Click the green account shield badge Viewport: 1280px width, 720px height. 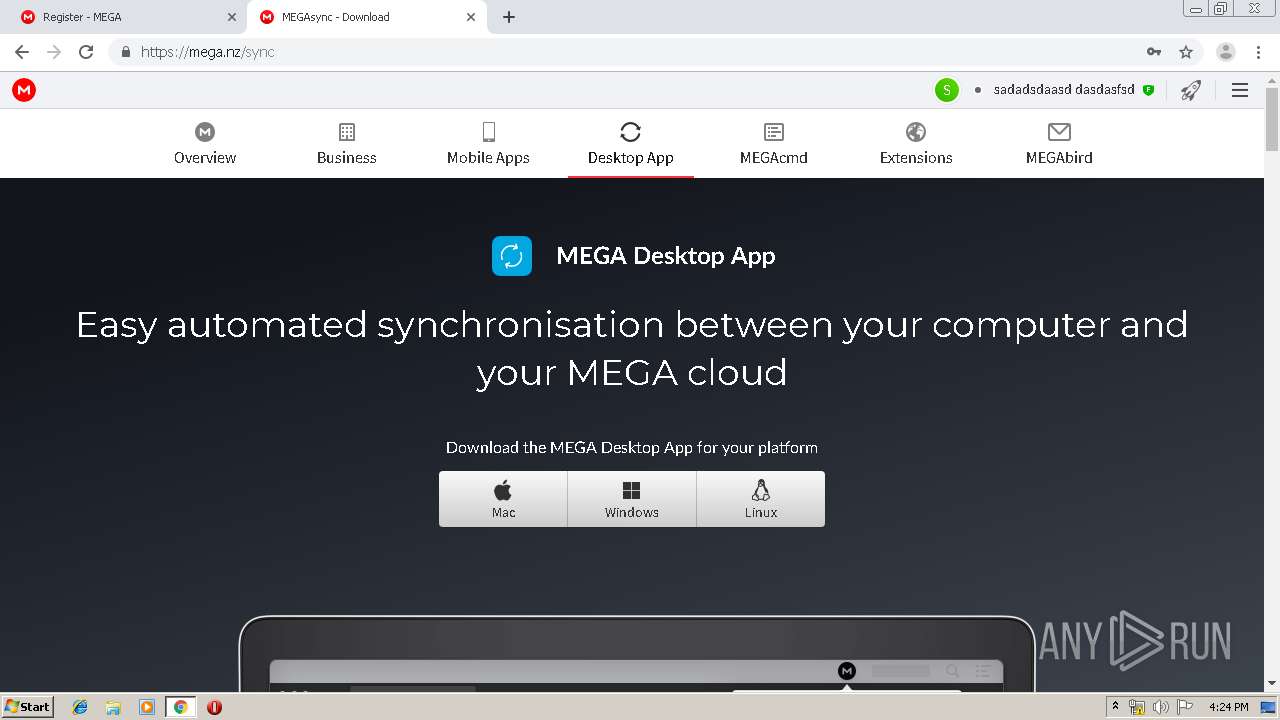[x=1148, y=90]
